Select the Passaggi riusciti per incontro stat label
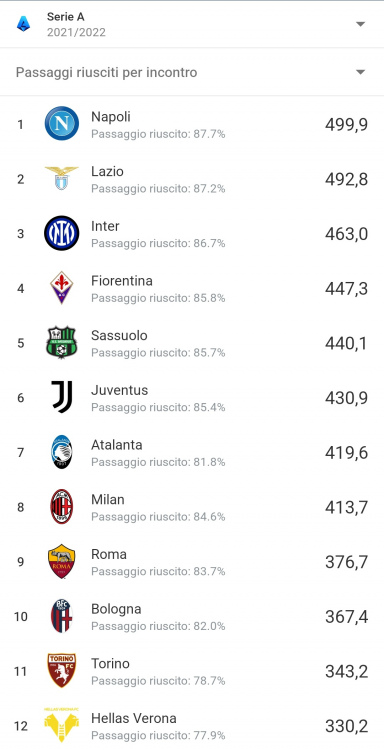Screen dimensions: 384x750 107,73
